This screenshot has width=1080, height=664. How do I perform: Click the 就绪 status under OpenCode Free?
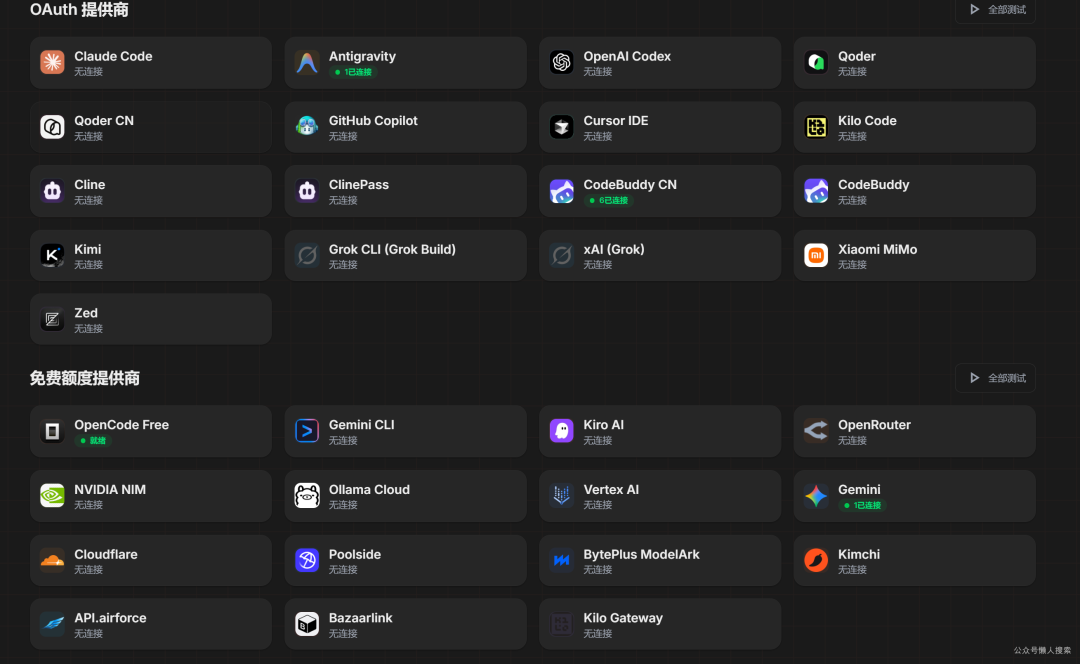[x=93, y=441]
